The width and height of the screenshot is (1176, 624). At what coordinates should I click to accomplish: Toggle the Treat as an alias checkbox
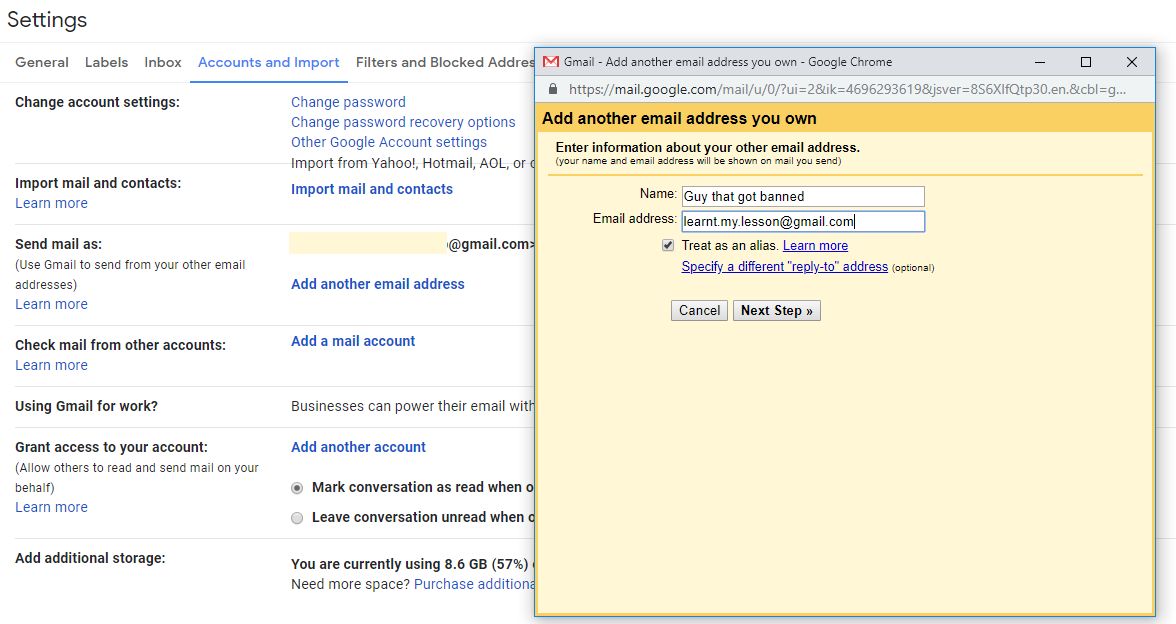pyautogui.click(x=668, y=245)
